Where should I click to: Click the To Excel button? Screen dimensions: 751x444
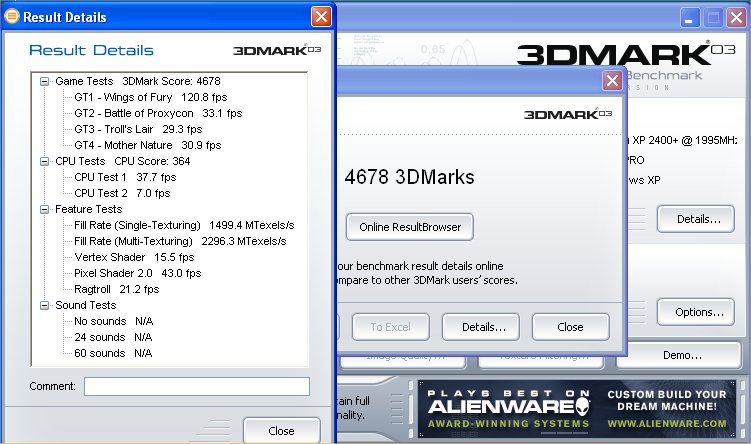[x=390, y=327]
